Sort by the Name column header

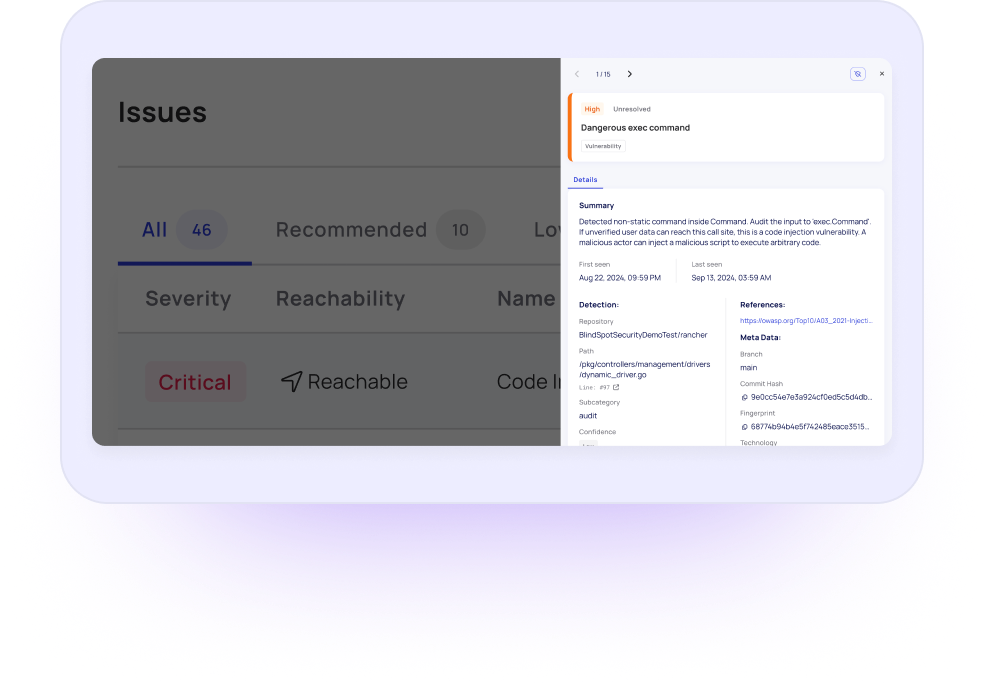coord(525,299)
